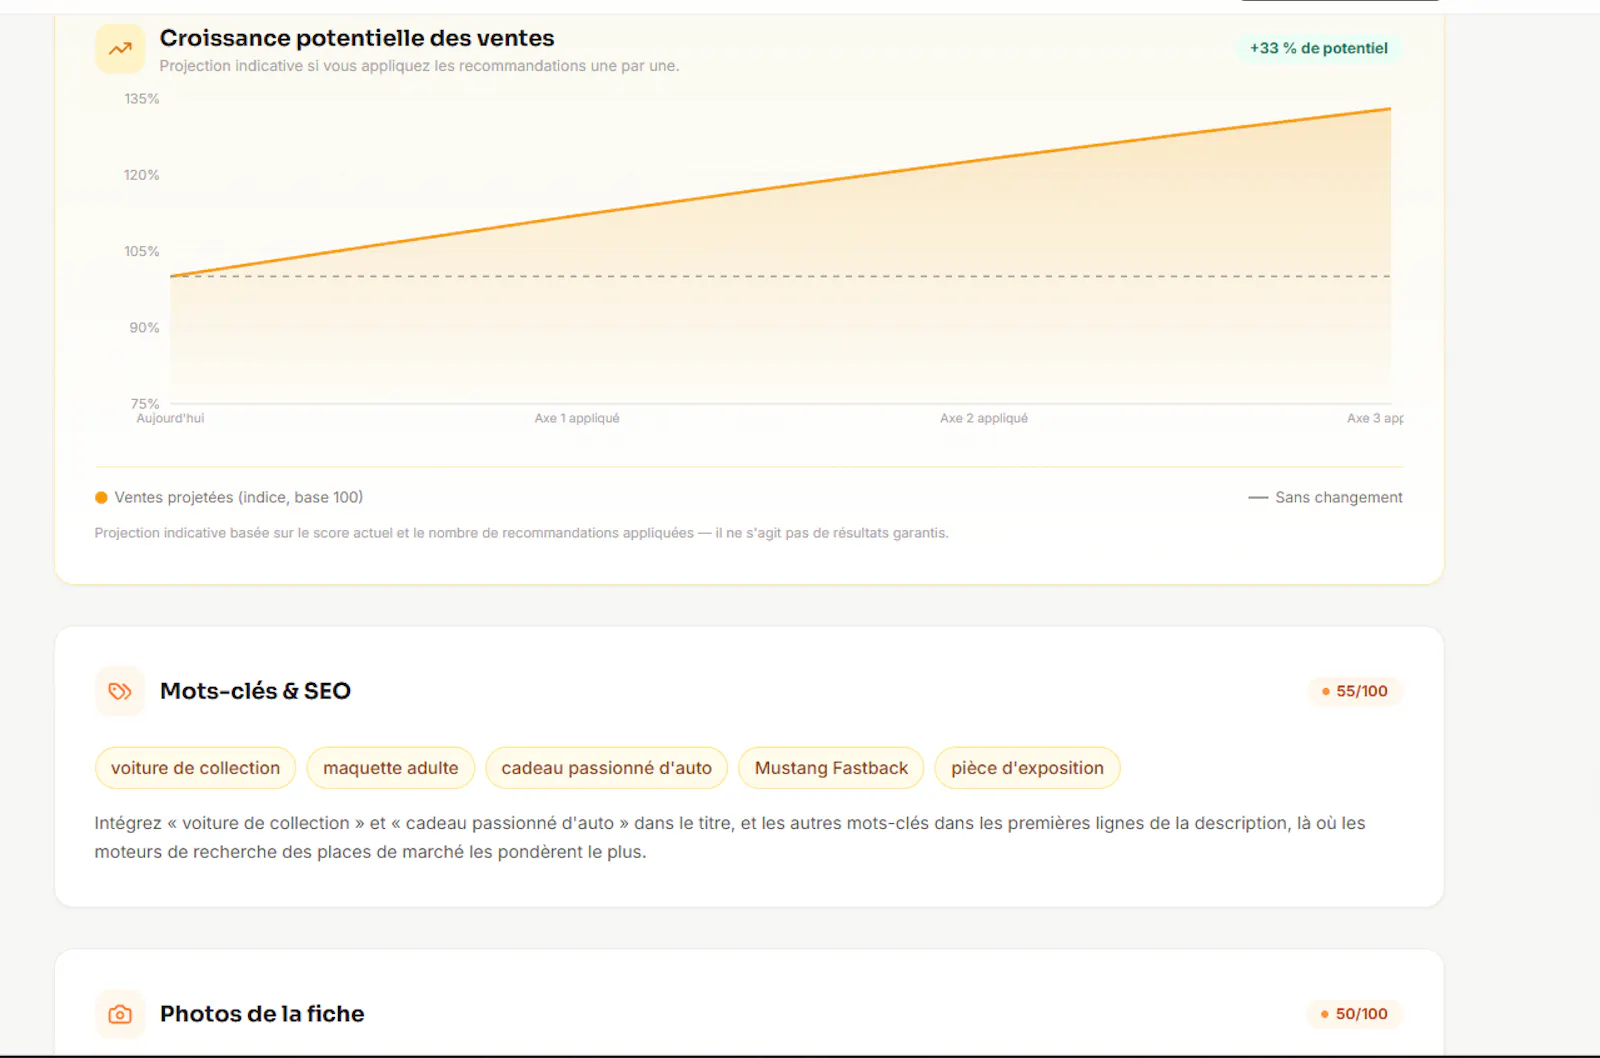Click the Croissance potentielle des ventes heading
This screenshot has height=1058, width=1600.
point(357,38)
